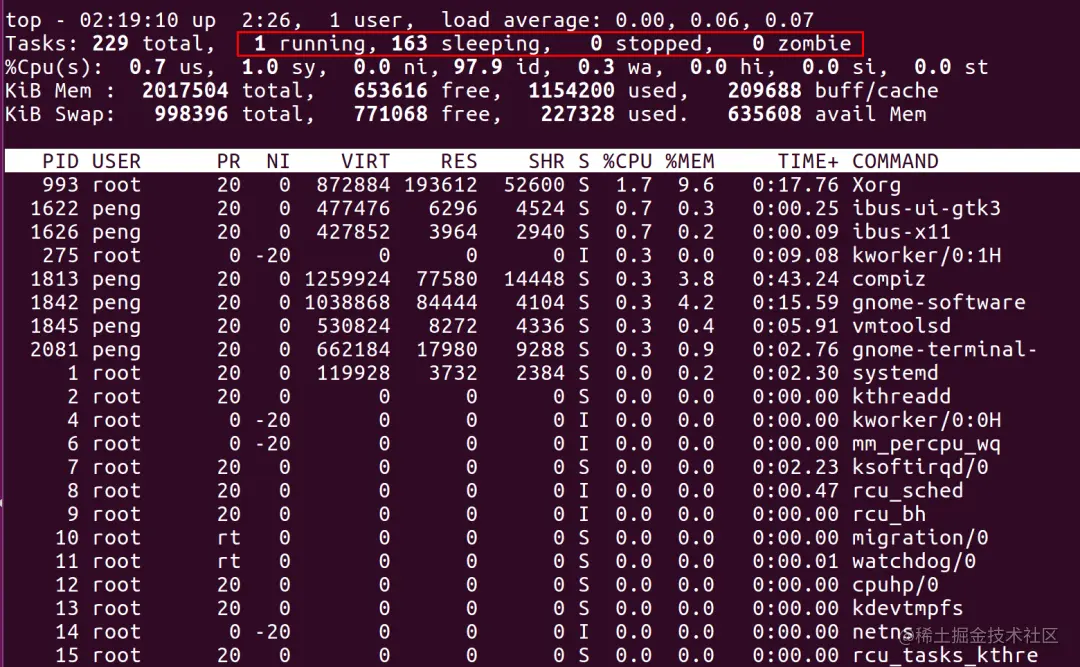Click the 998396 swap total value
The width and height of the screenshot is (1080, 667).
click(x=191, y=114)
